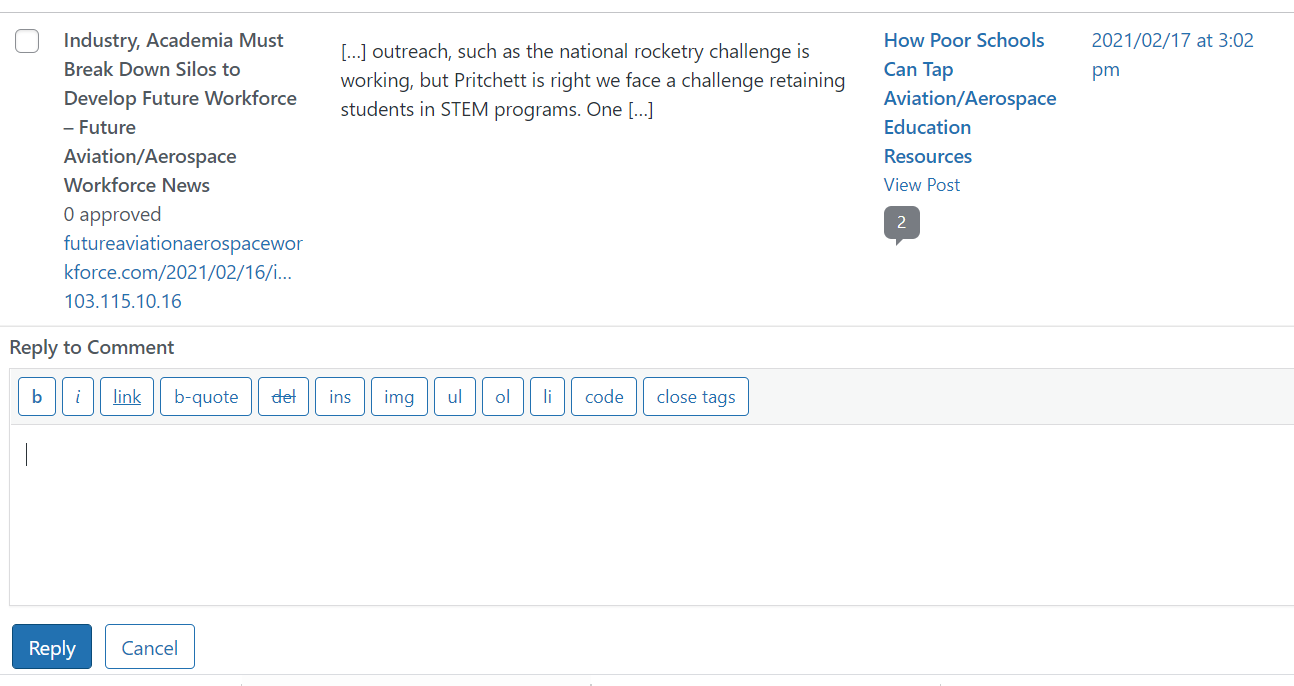This screenshot has height=686, width=1294.
Task: Insert a link with the link button
Action: click(127, 397)
